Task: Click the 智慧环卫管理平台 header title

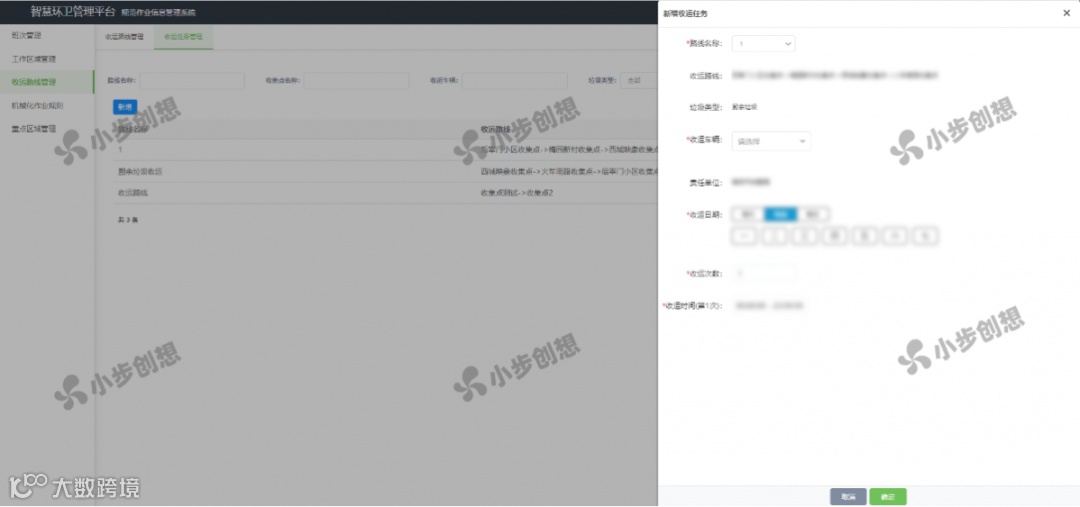Action: click(73, 12)
